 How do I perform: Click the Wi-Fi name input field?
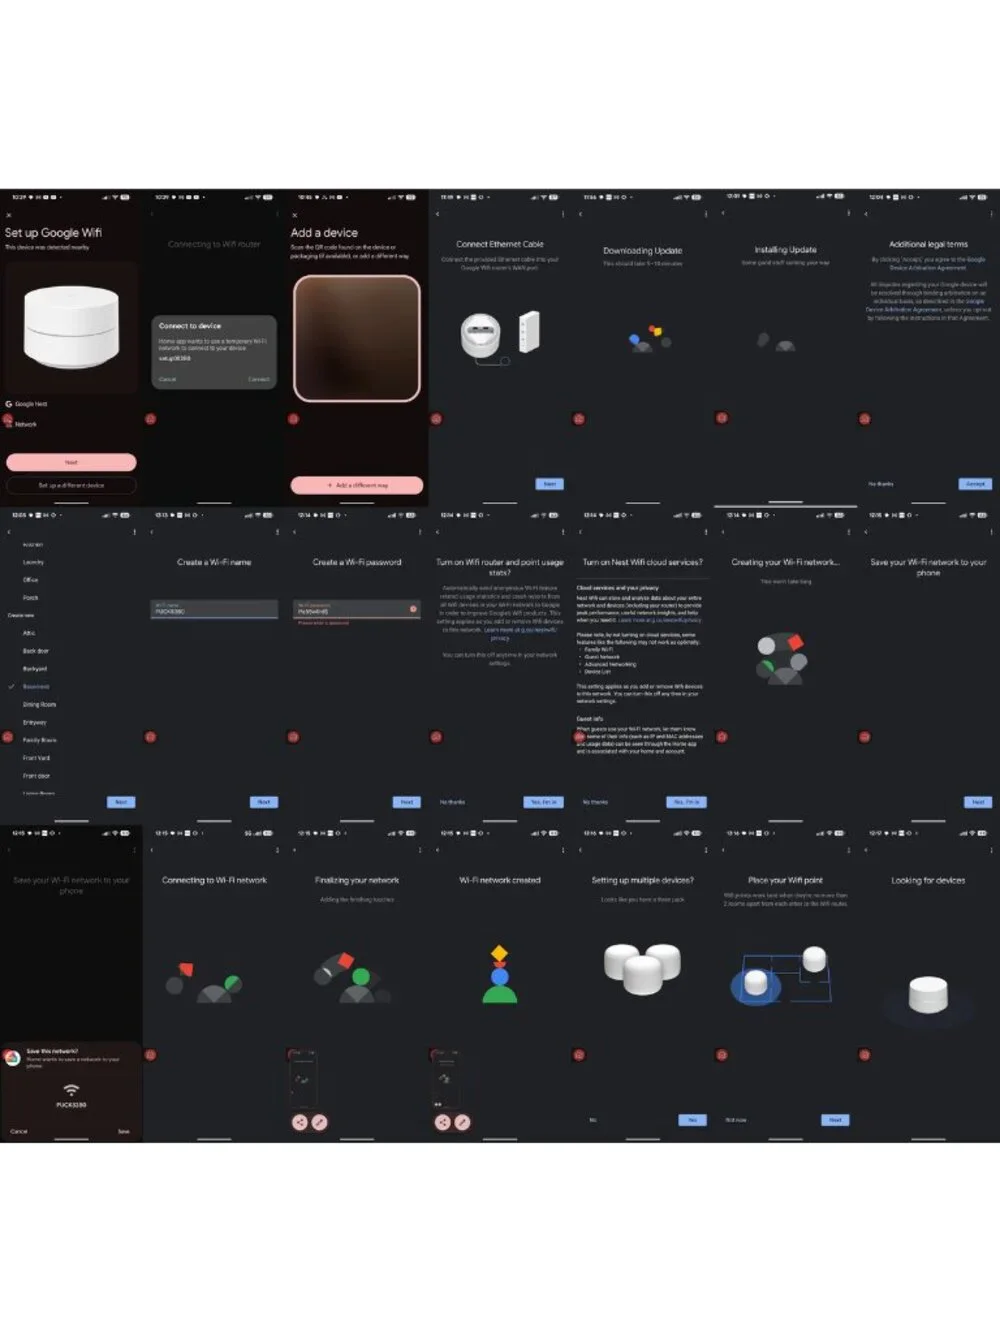214,609
